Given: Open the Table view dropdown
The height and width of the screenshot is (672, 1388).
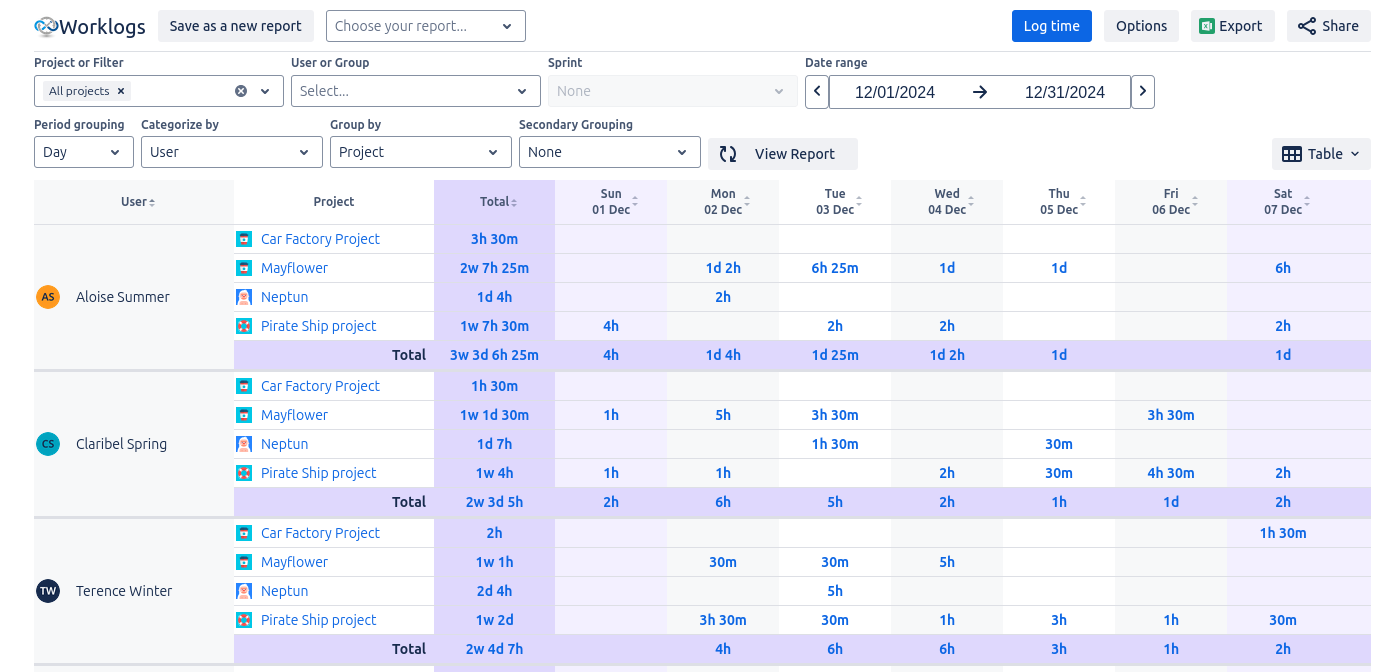Looking at the screenshot, I should pos(1321,154).
